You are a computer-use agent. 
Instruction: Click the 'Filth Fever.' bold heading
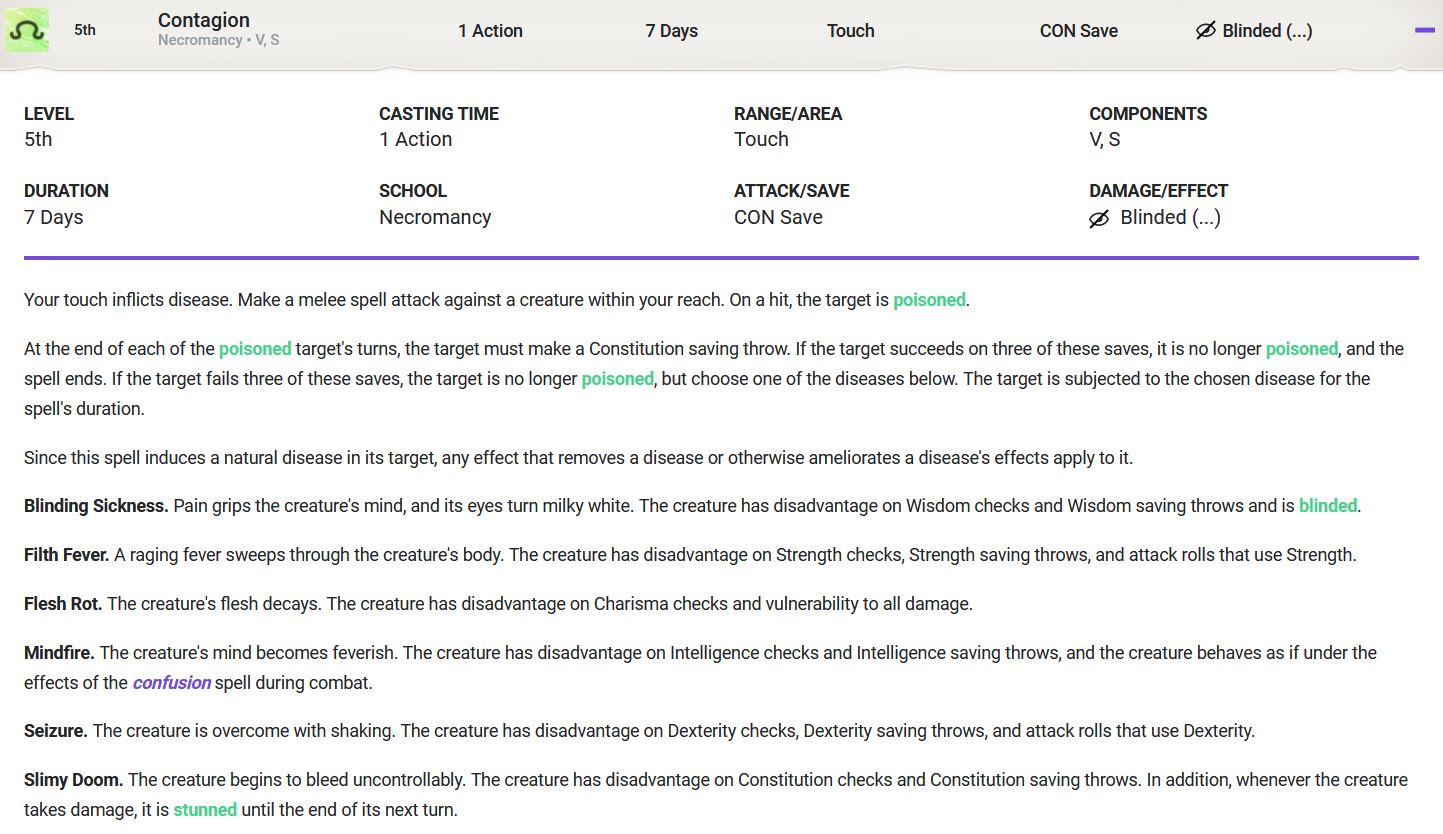67,555
